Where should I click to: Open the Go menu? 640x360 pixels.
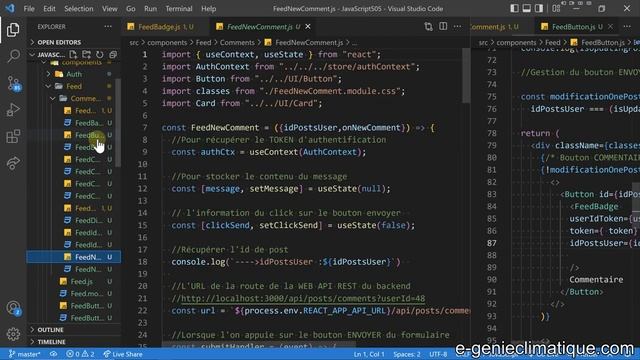(131, 9)
